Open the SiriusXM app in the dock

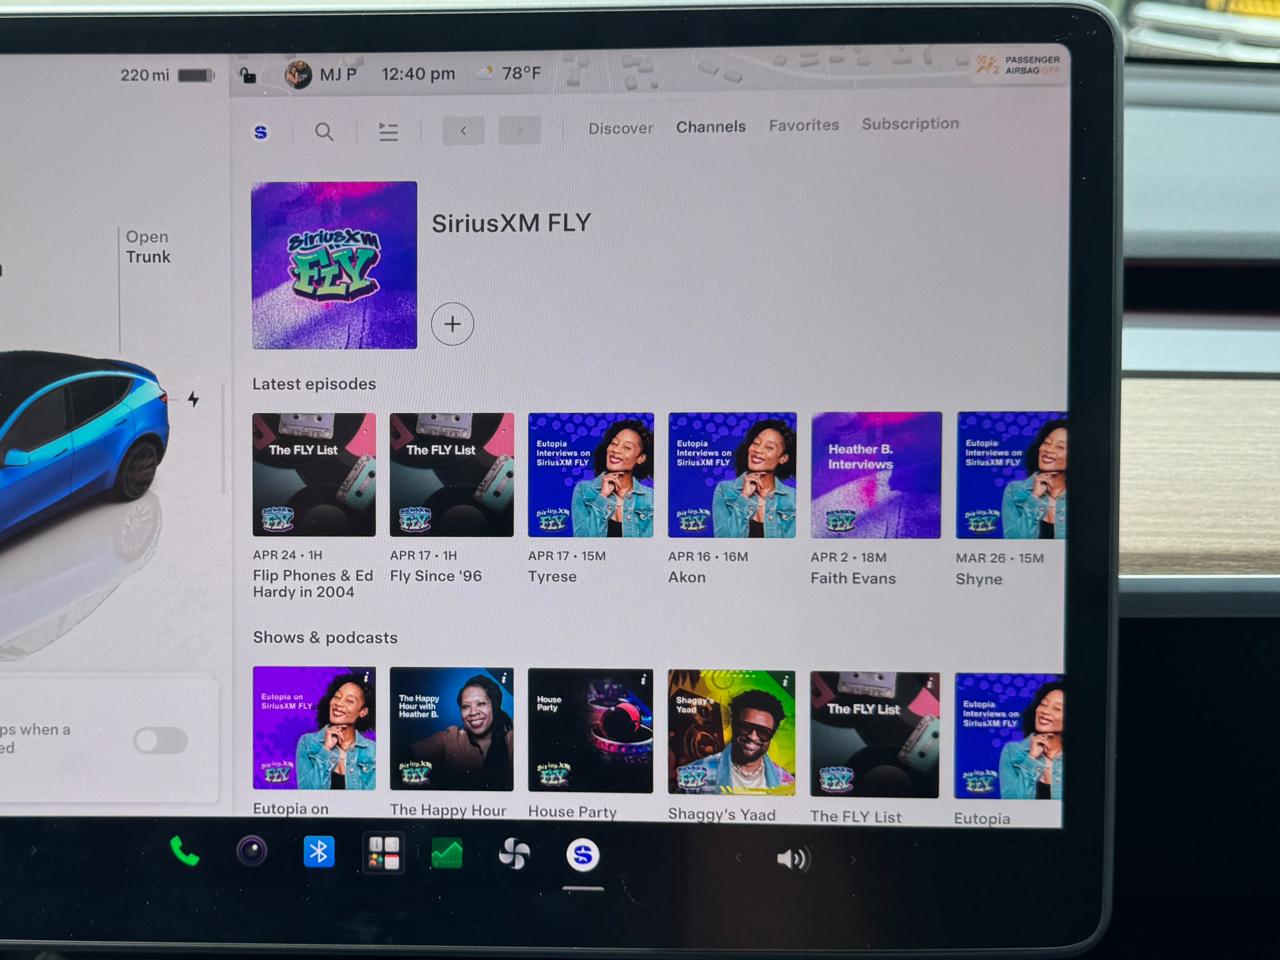(x=583, y=855)
